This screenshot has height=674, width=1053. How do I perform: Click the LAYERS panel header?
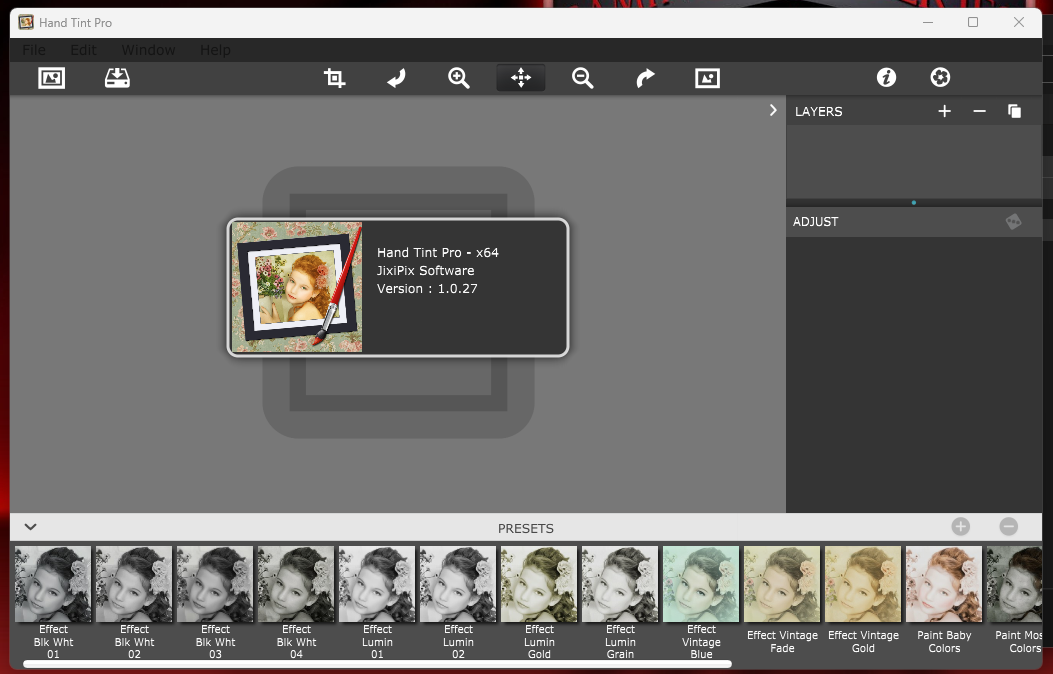point(819,111)
